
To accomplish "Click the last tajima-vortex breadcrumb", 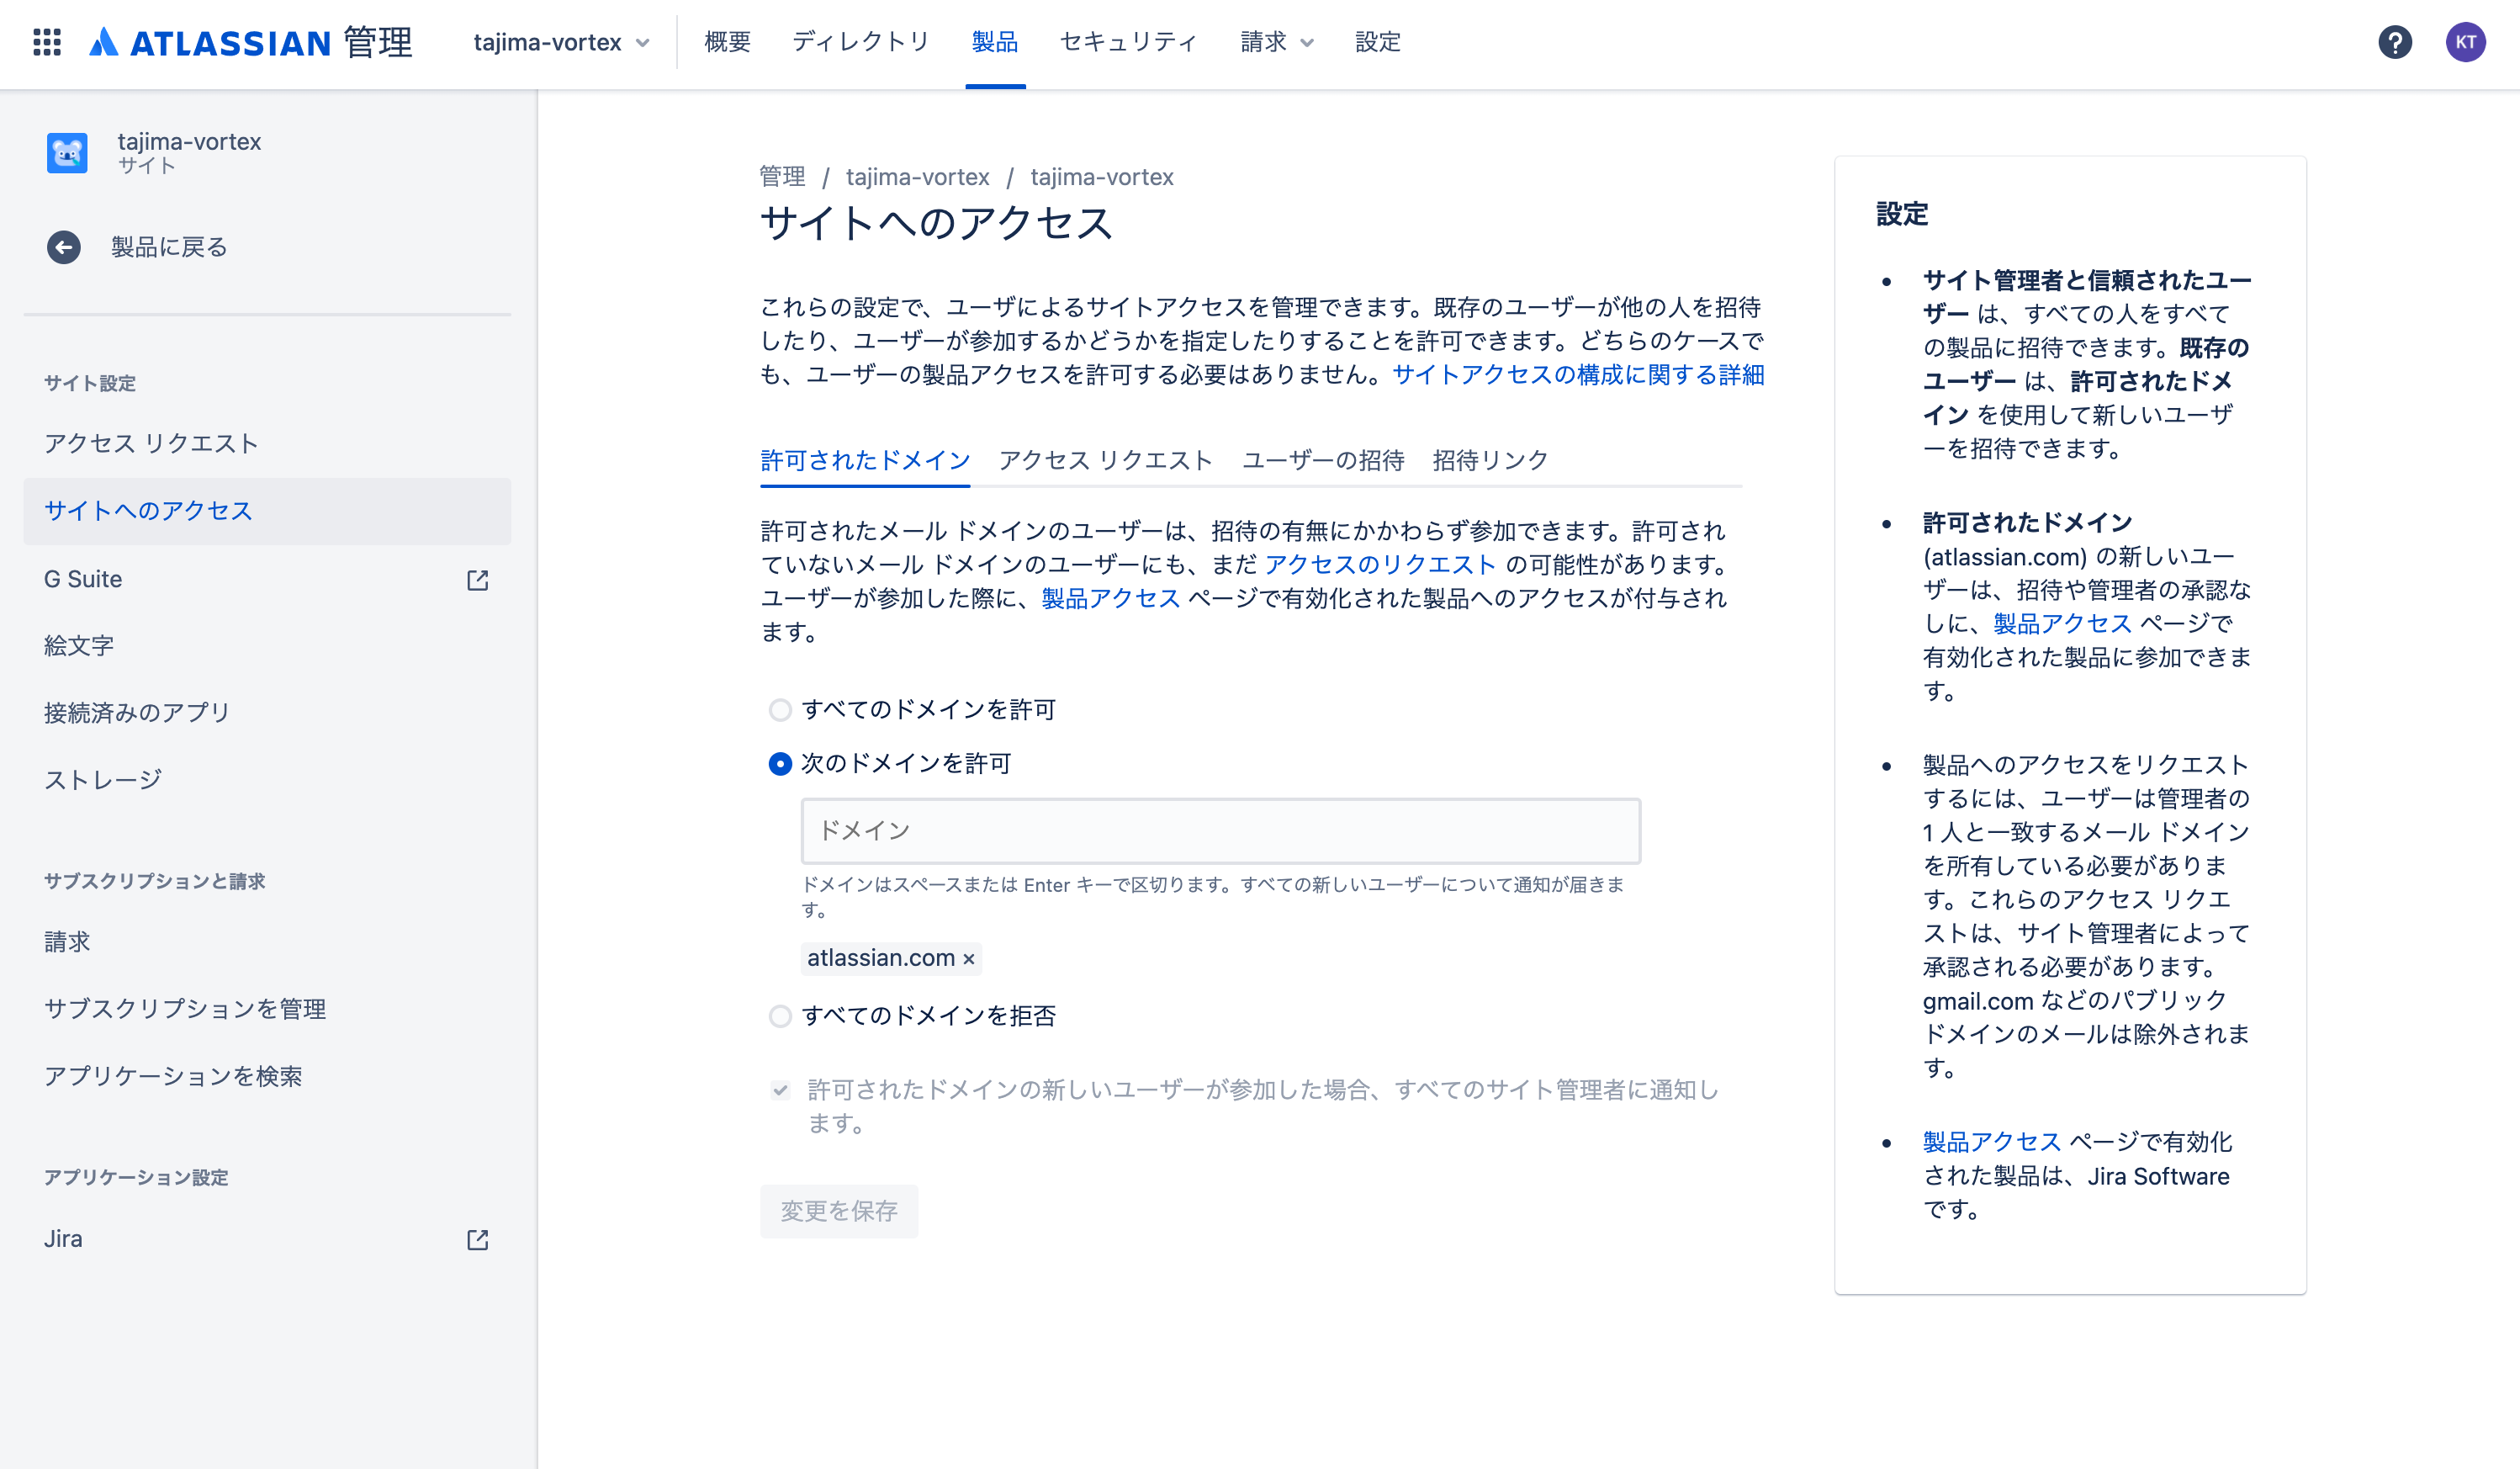I will click(x=1102, y=177).
